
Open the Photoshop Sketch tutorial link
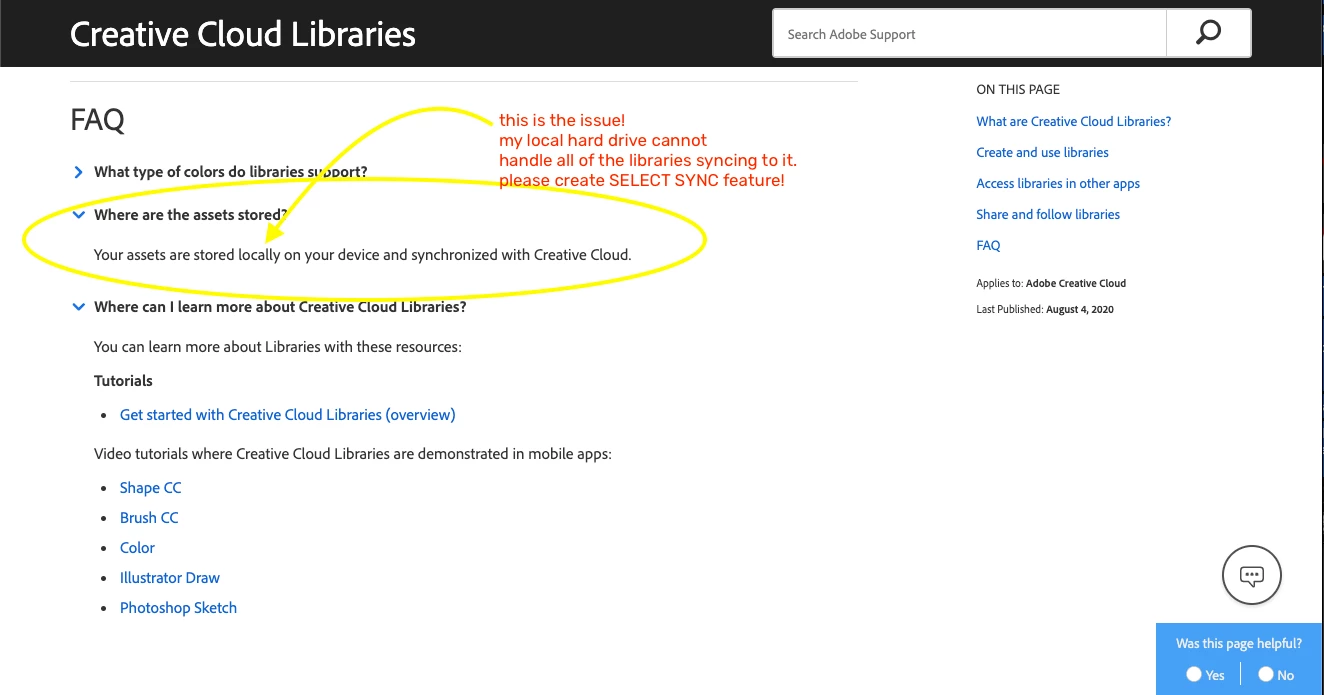[178, 608]
